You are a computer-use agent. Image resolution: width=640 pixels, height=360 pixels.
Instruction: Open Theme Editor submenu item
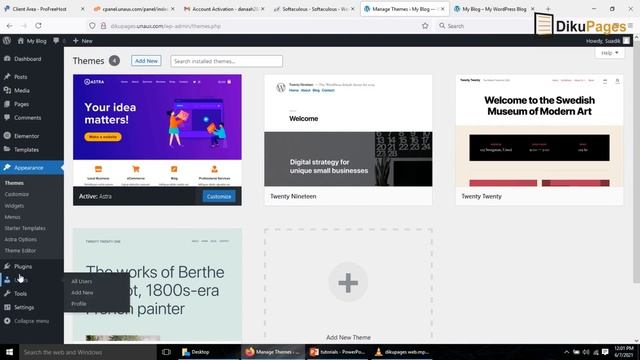point(20,250)
